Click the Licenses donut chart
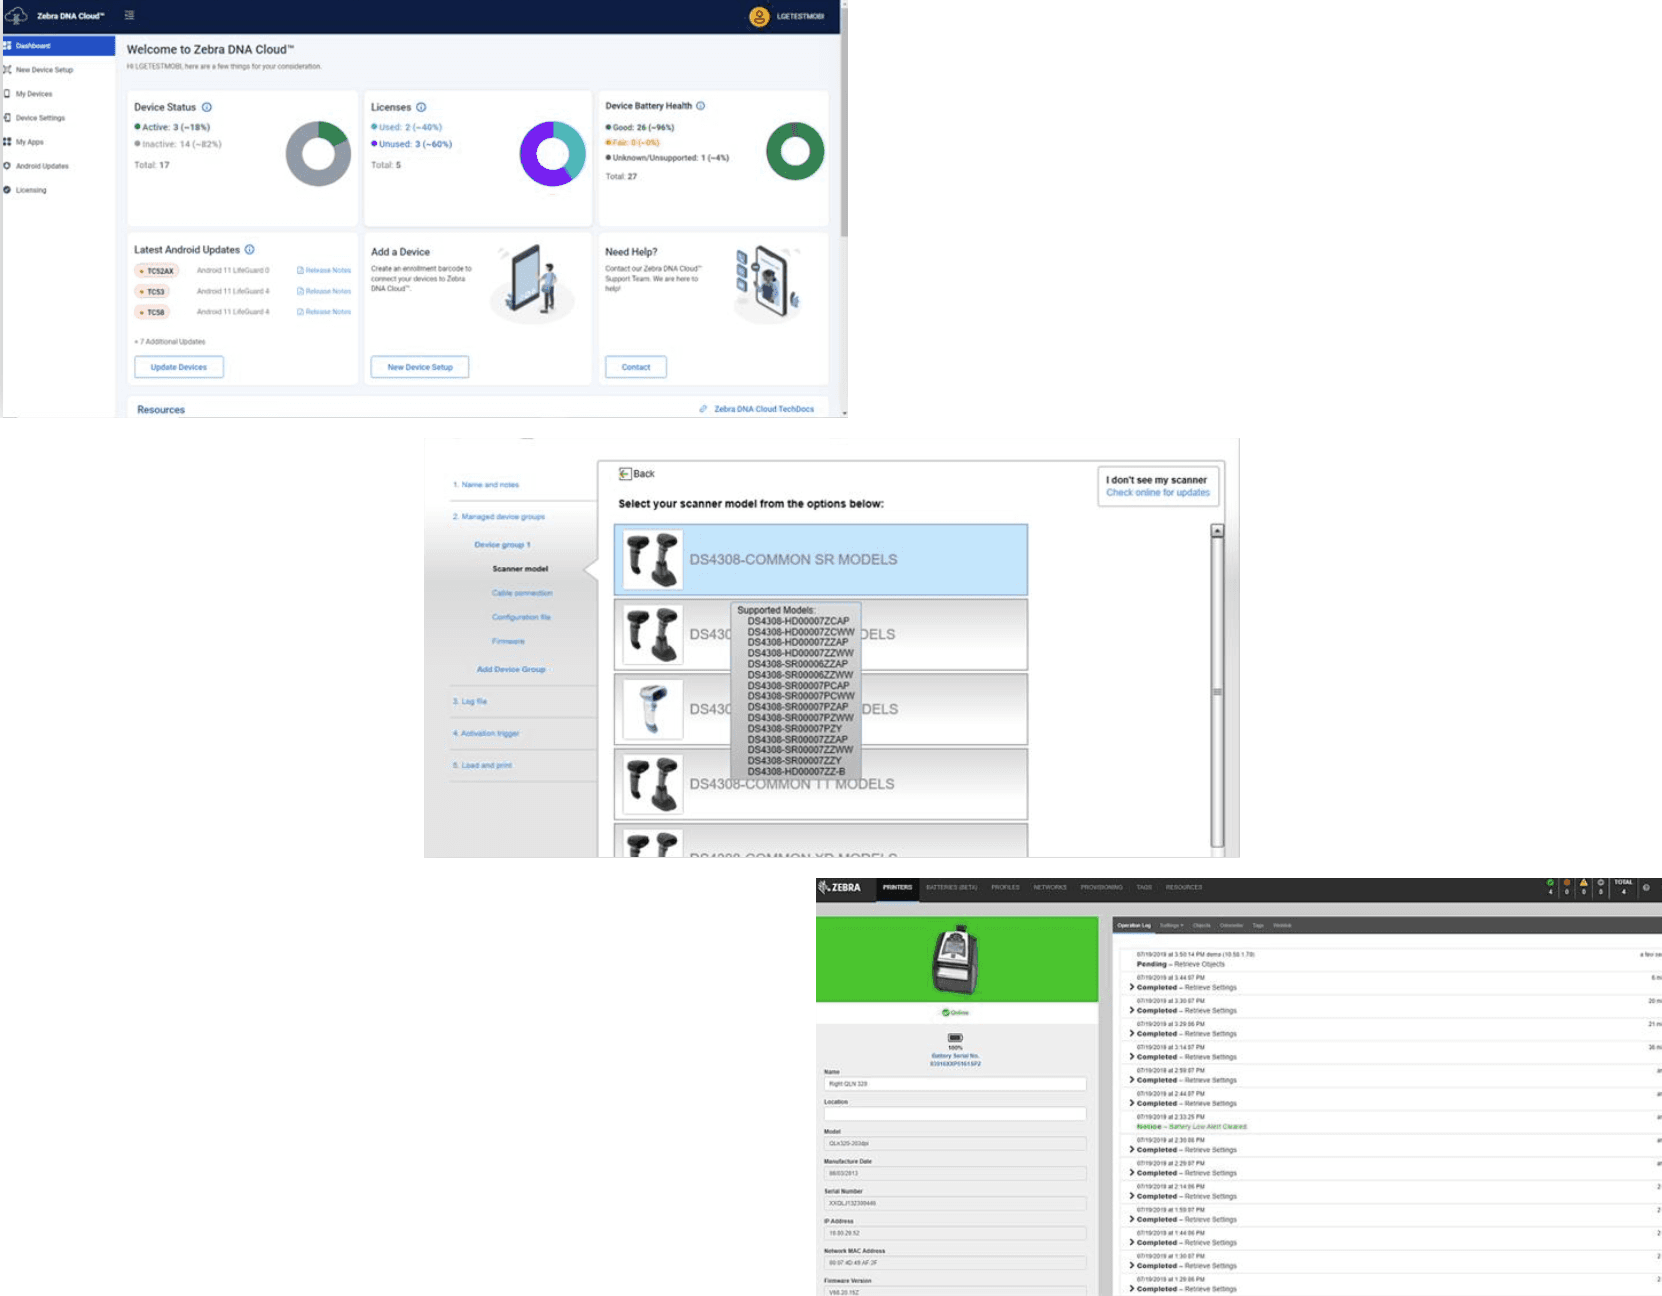This screenshot has width=1662, height=1296. 552,154
